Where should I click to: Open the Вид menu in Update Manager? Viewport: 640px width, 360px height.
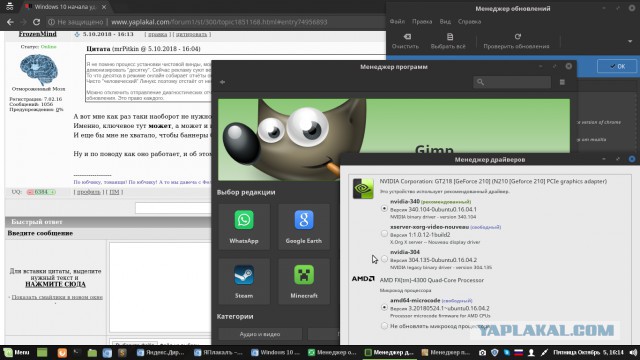coord(445,22)
